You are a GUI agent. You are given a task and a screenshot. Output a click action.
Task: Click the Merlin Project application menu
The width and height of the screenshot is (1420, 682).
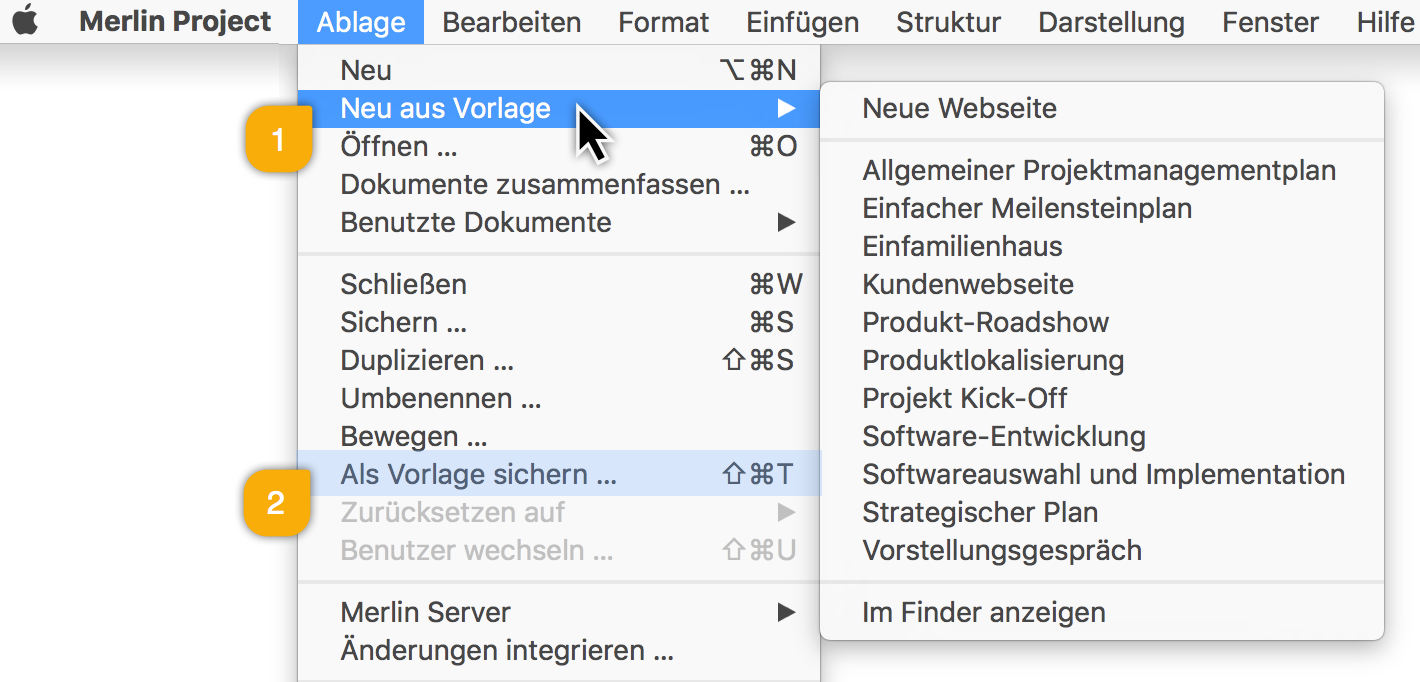tap(175, 22)
